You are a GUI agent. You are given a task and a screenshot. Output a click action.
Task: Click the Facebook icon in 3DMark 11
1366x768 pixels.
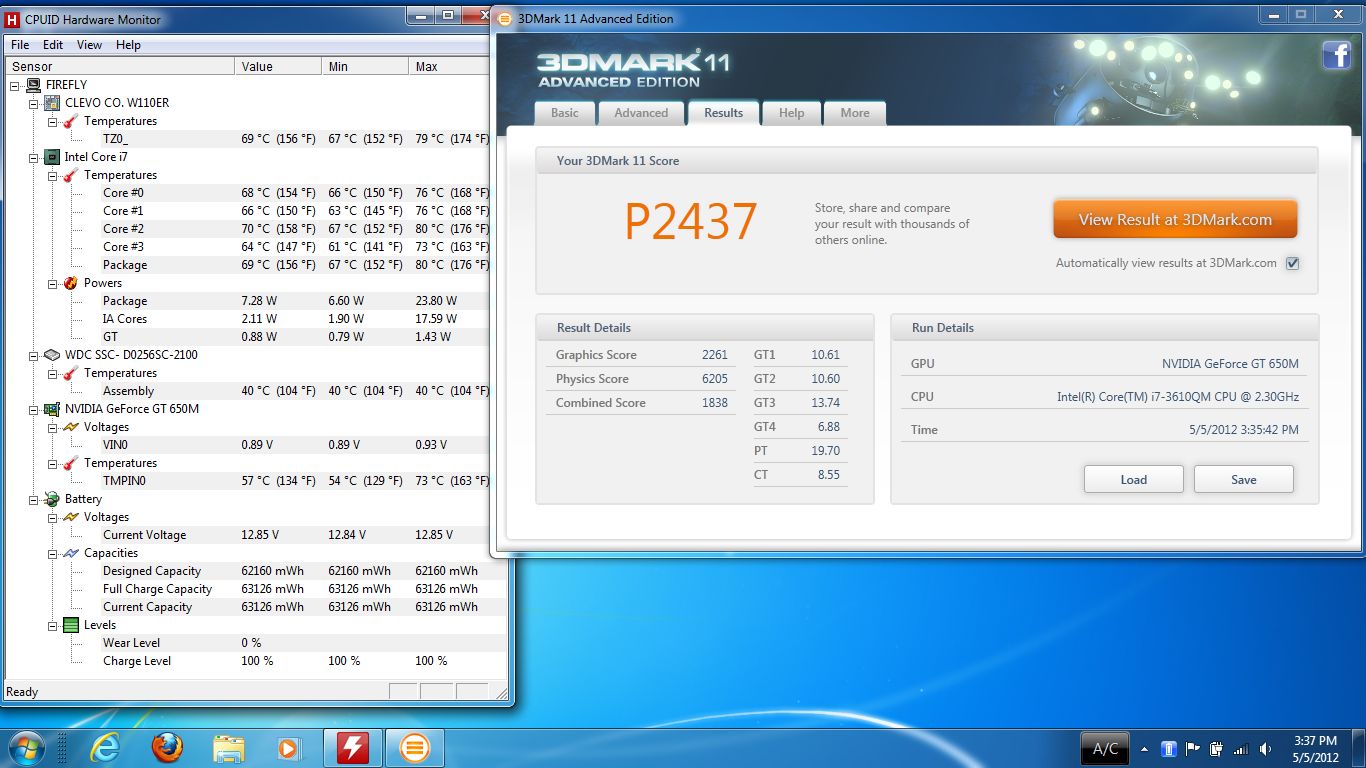(1337, 55)
